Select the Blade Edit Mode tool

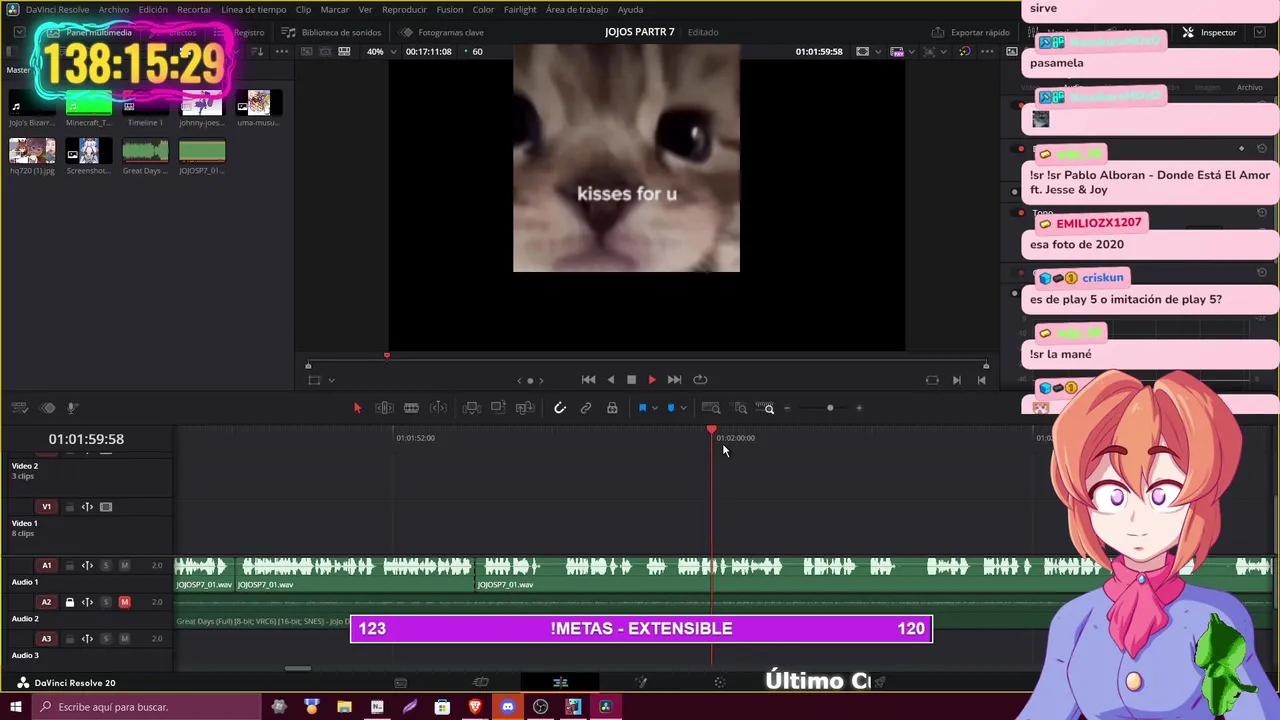[411, 408]
